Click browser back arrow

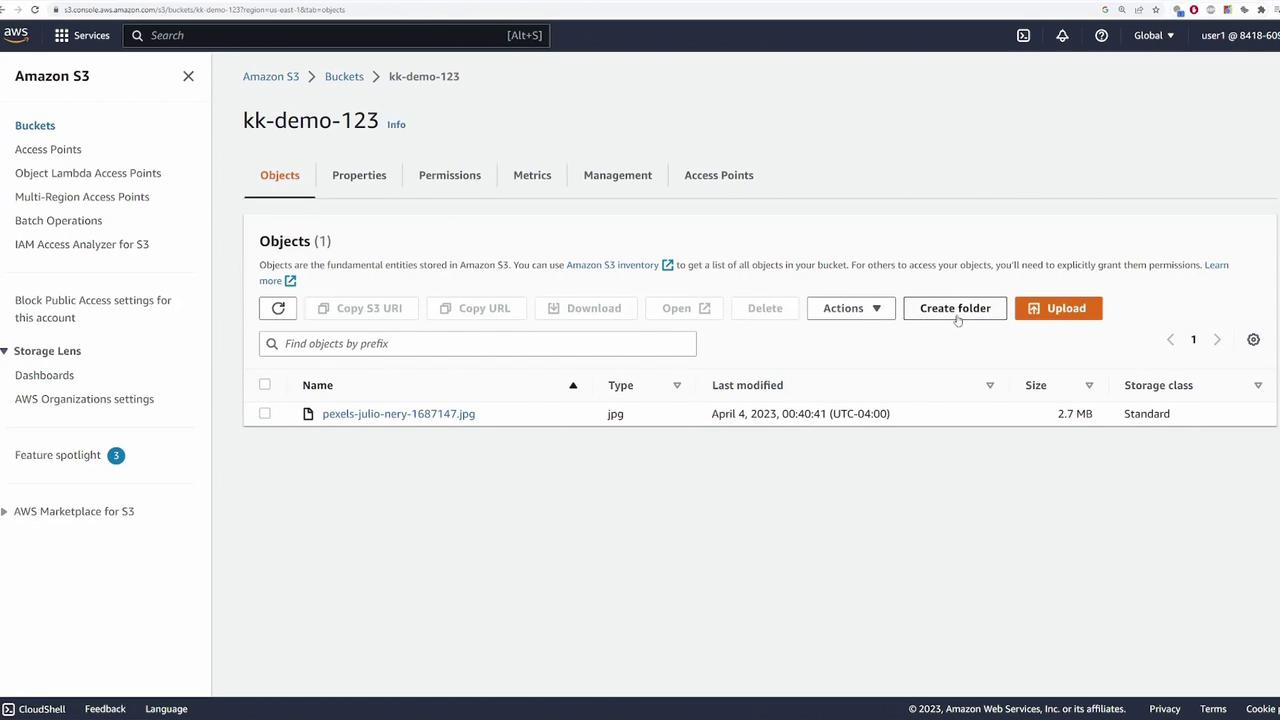click(x=4, y=9)
